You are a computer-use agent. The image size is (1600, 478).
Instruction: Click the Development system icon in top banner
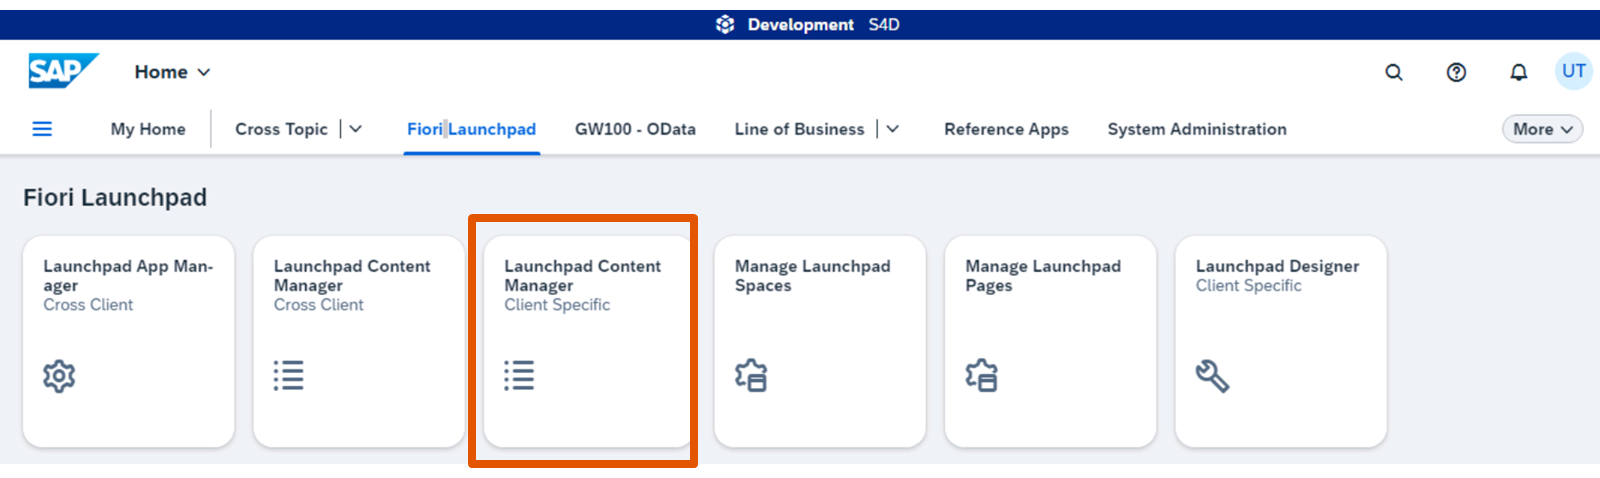point(725,24)
